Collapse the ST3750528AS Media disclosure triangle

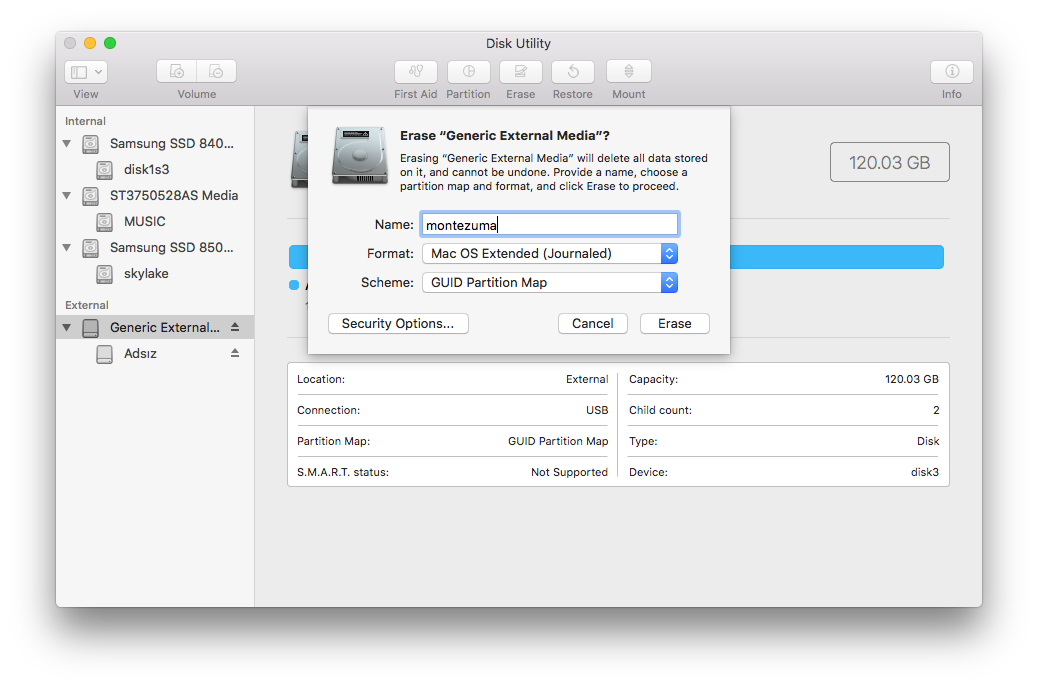tap(67, 196)
